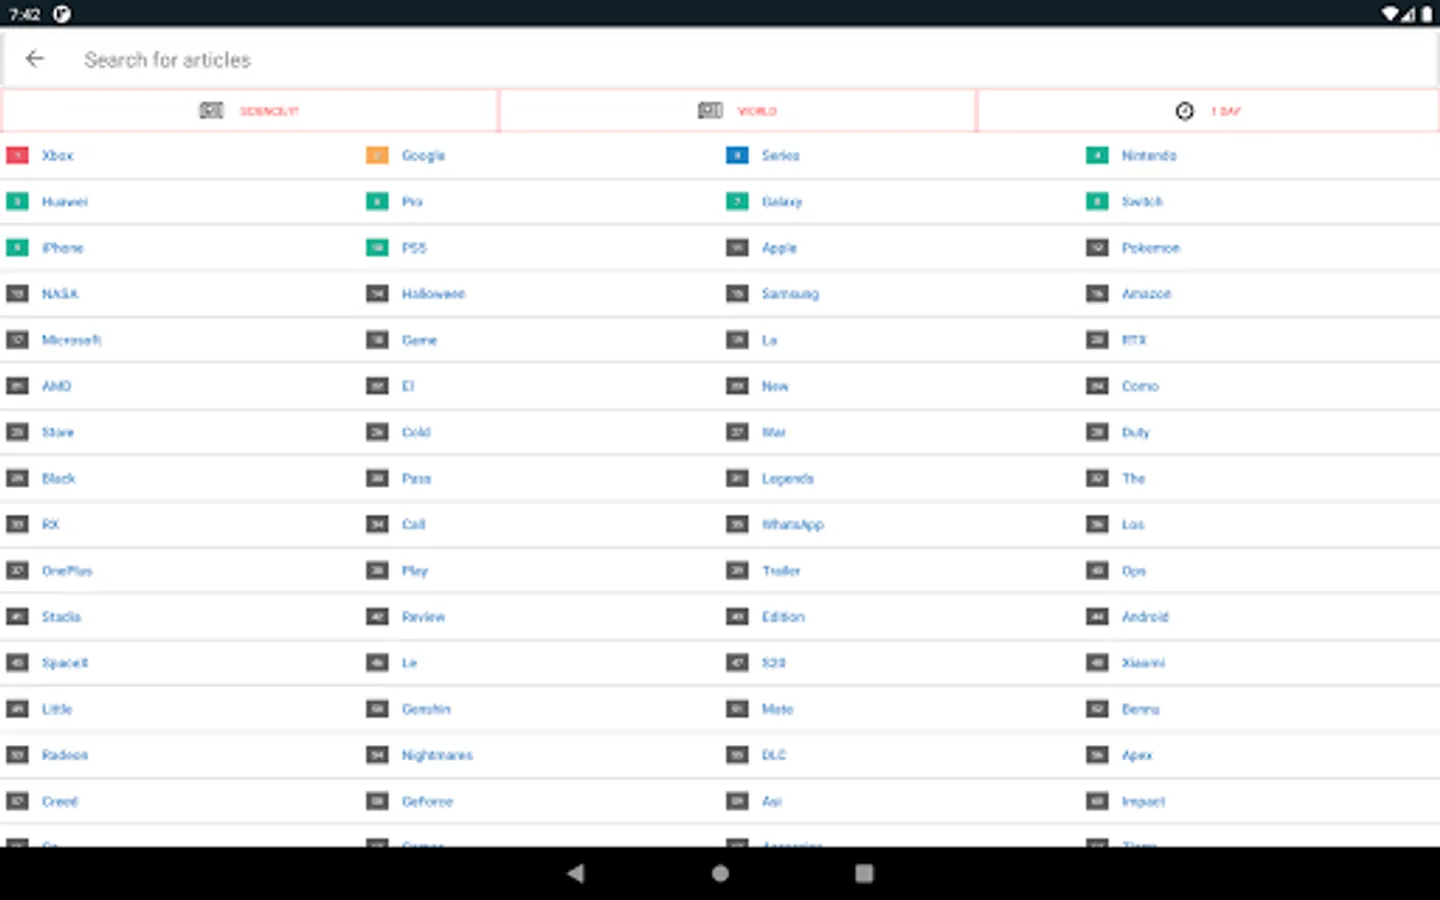Tap the grey rank badge beside Radeon

click(17, 755)
